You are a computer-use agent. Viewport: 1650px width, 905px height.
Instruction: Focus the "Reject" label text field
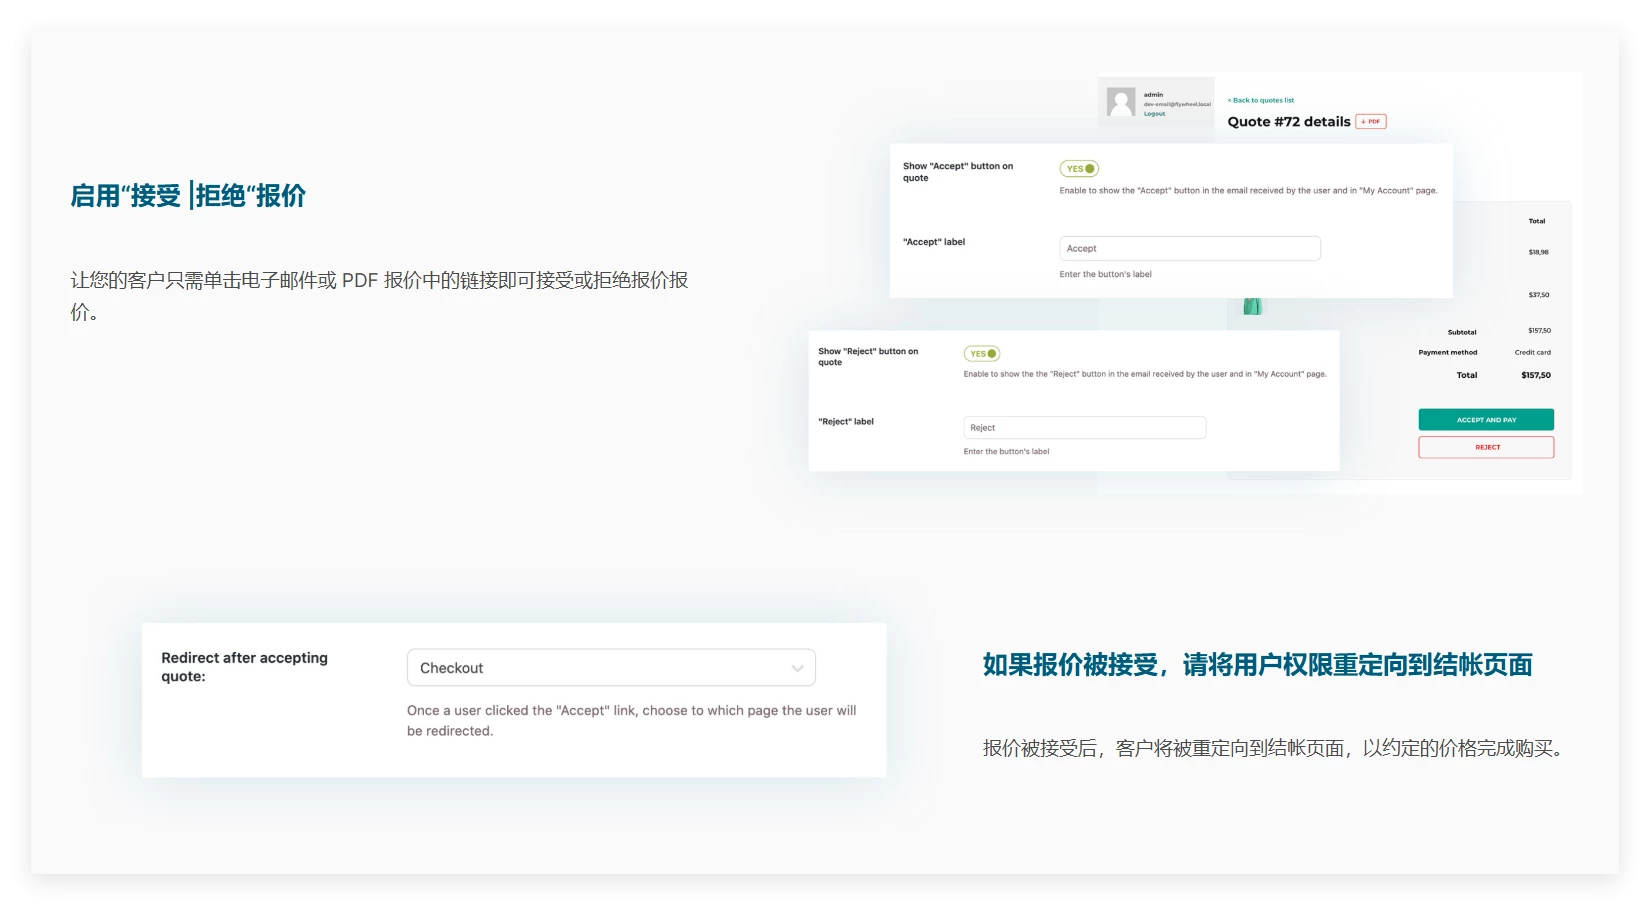tap(1084, 428)
